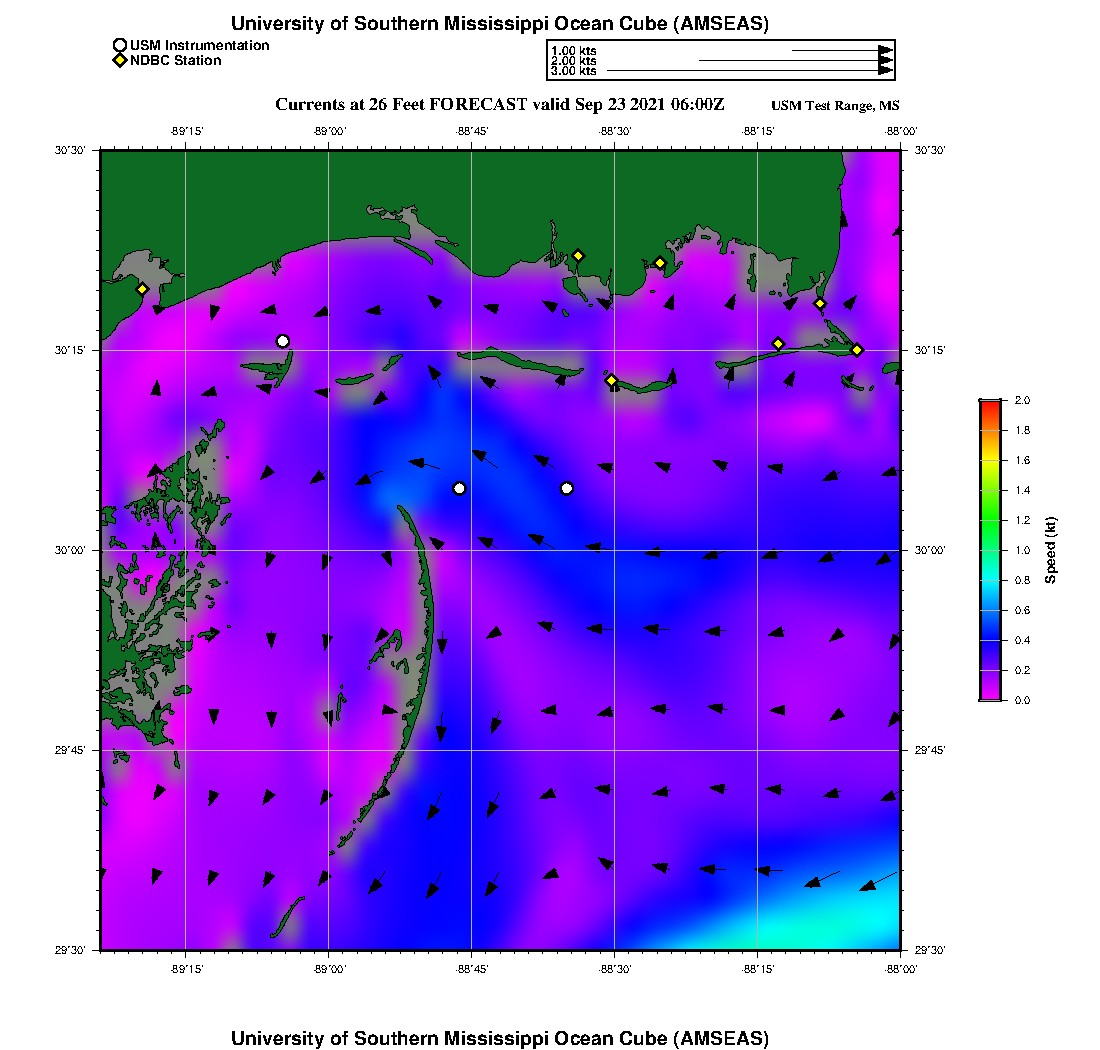Choose the easternmost USM instrumentation circle marker
The image size is (1100, 1050).
pos(567,488)
